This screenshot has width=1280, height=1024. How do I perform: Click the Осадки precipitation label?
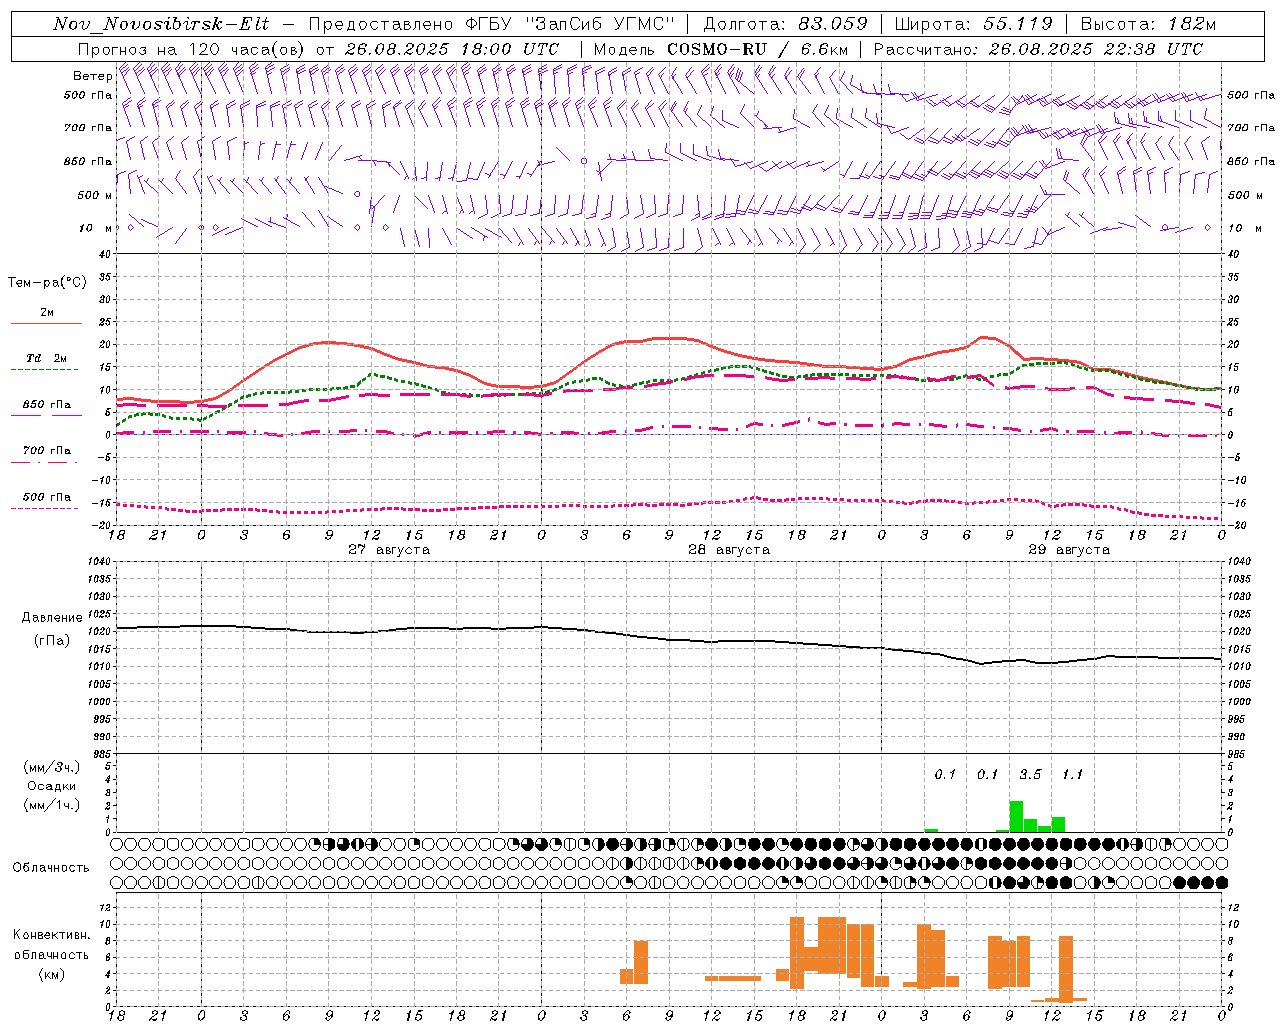52,786
